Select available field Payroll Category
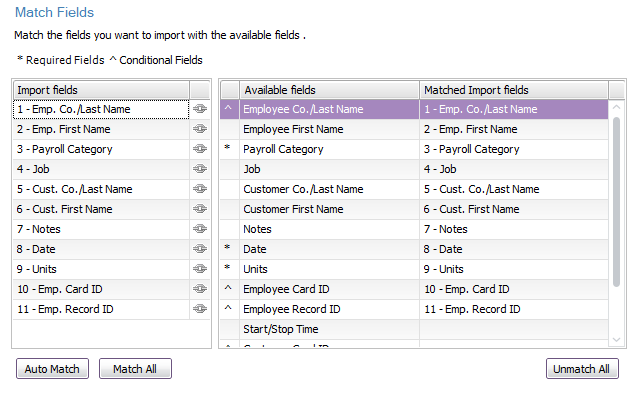The image size is (639, 397). click(x=329, y=149)
